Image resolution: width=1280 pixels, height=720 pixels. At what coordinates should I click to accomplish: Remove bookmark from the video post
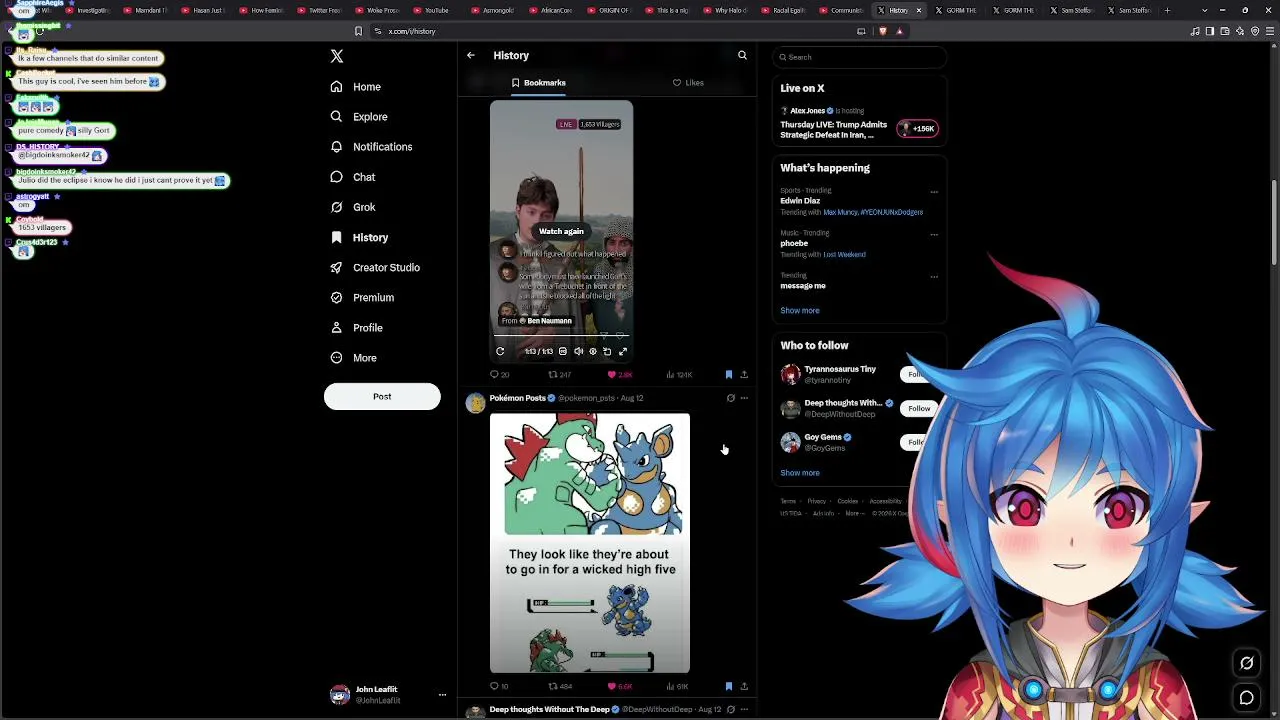[x=728, y=375]
